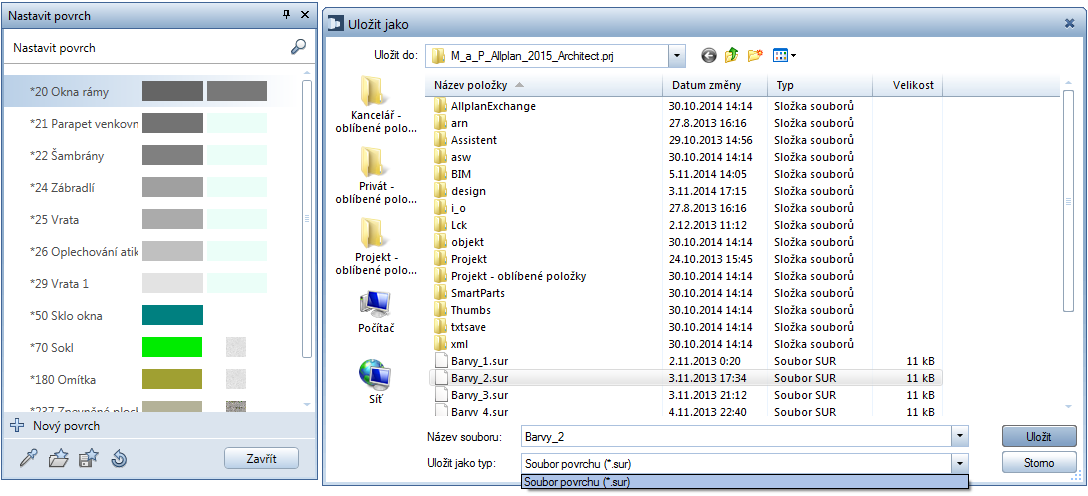This screenshot has width=1088, height=496.
Task: Click the load favorite surfaces folder icon
Action: 58,459
